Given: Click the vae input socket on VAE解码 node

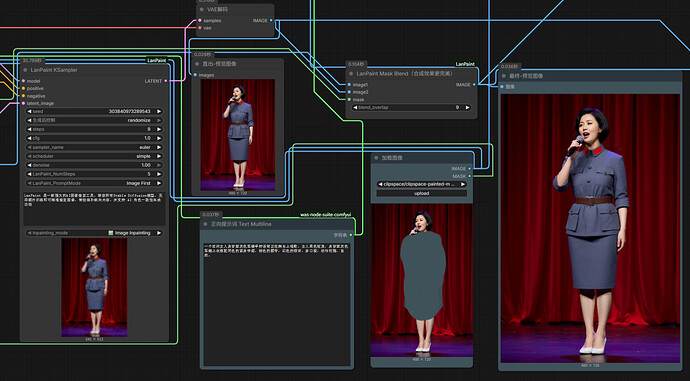Looking at the screenshot, I should (x=200, y=28).
